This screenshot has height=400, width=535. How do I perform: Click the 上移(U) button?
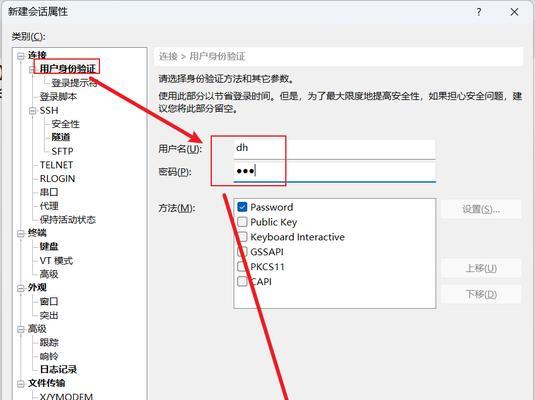[481, 268]
